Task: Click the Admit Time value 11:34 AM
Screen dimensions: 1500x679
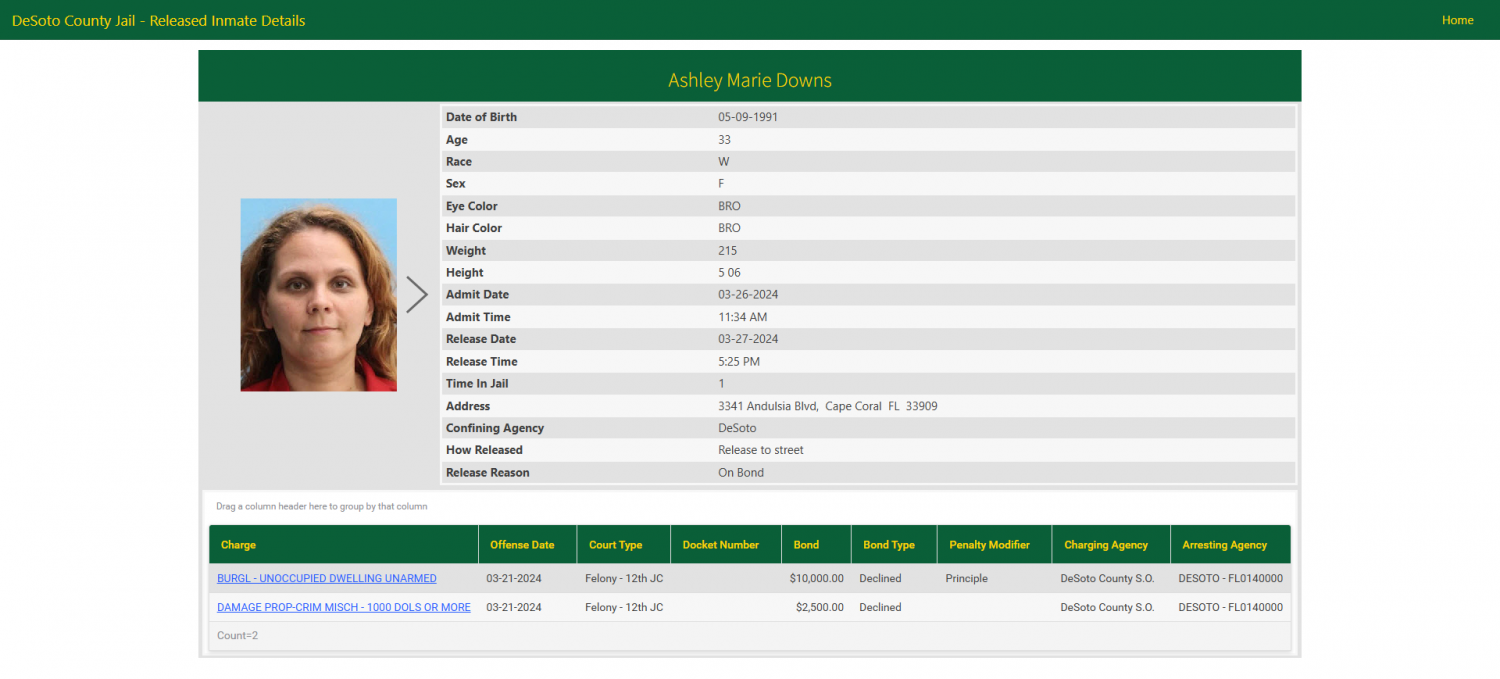Action: coord(743,317)
